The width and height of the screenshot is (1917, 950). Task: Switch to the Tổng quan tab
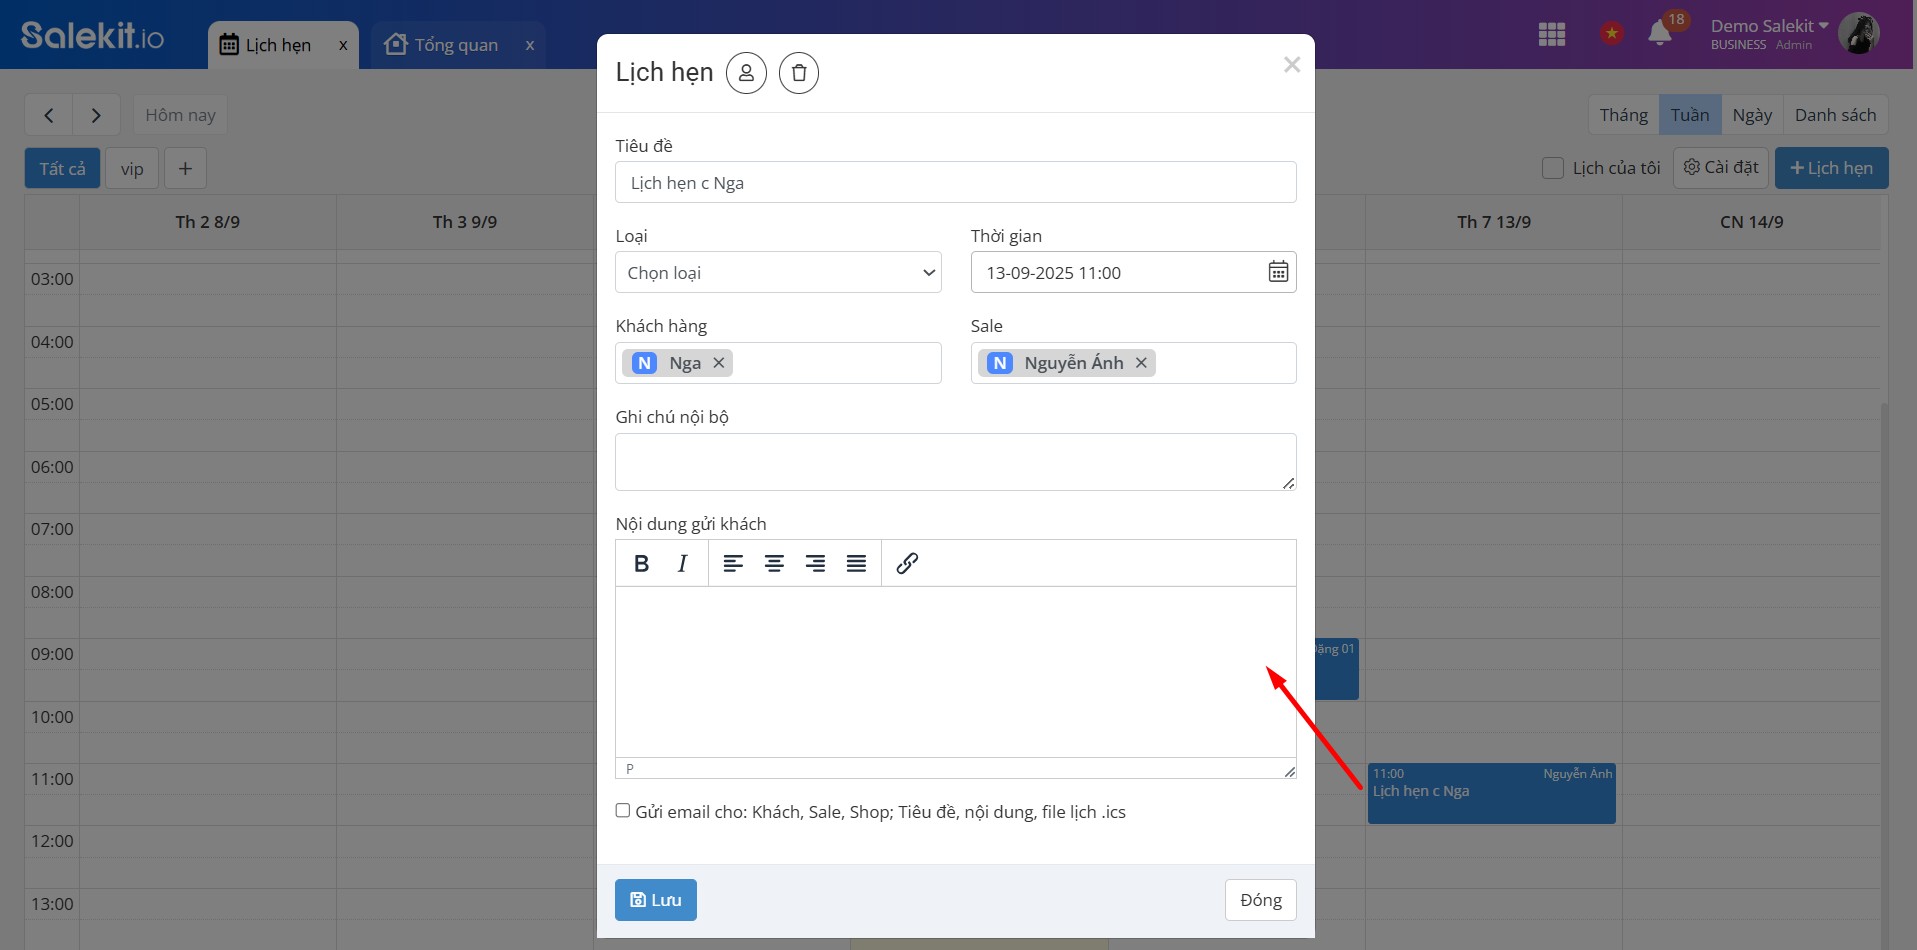[455, 45]
